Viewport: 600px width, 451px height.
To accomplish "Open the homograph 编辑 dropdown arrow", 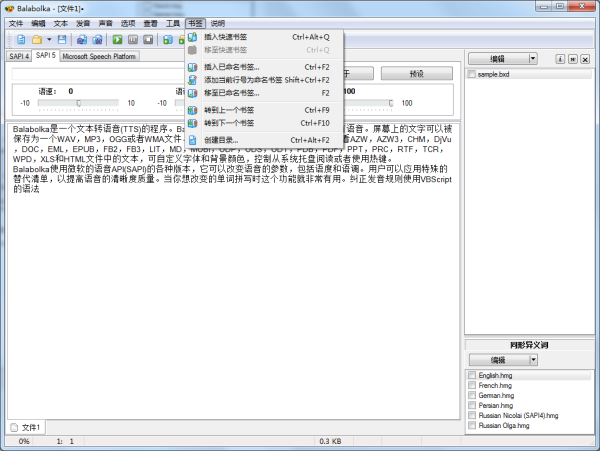I will [x=532, y=359].
